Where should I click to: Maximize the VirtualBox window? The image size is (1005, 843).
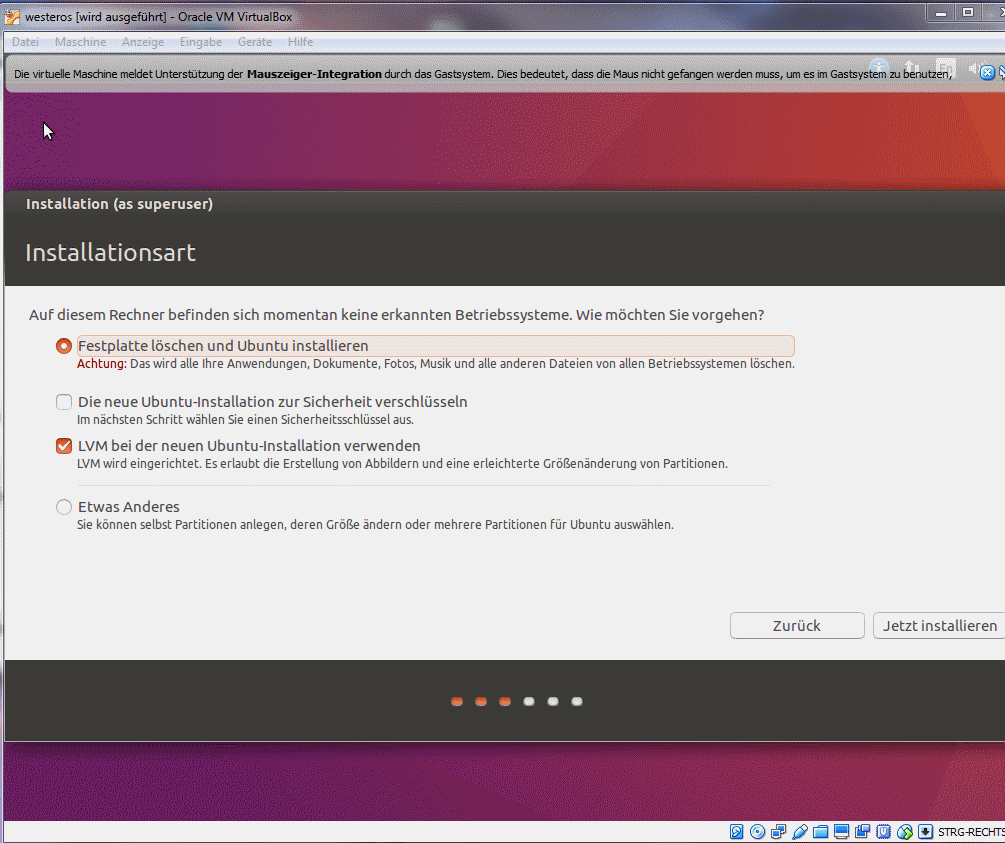pyautogui.click(x=968, y=13)
